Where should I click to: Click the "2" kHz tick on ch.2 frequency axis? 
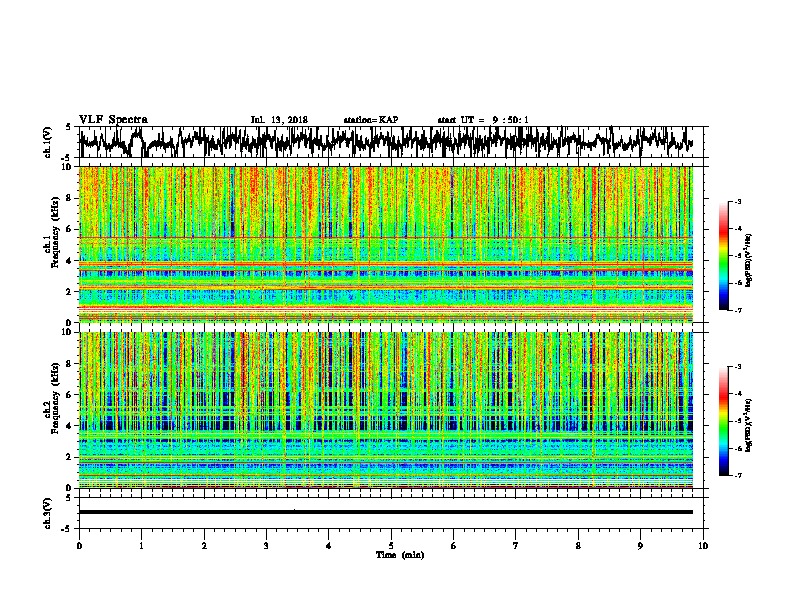tap(69, 457)
